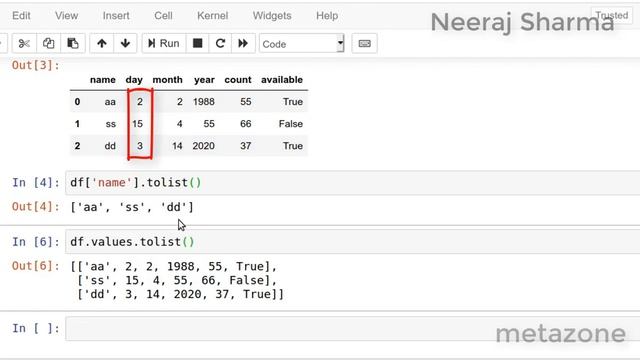
Task: Restart kernel and rerun all icon
Action: tap(243, 43)
